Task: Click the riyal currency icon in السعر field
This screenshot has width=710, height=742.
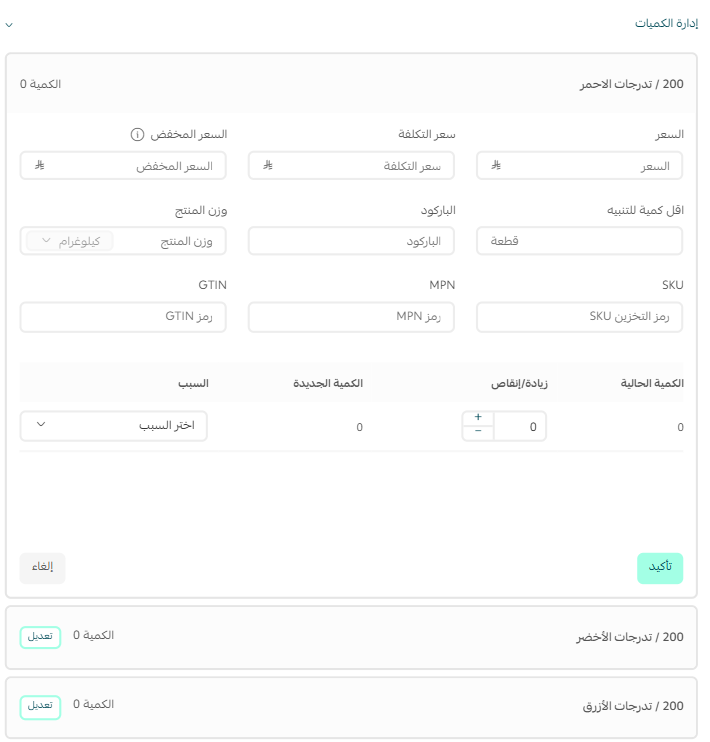Action: tap(496, 165)
